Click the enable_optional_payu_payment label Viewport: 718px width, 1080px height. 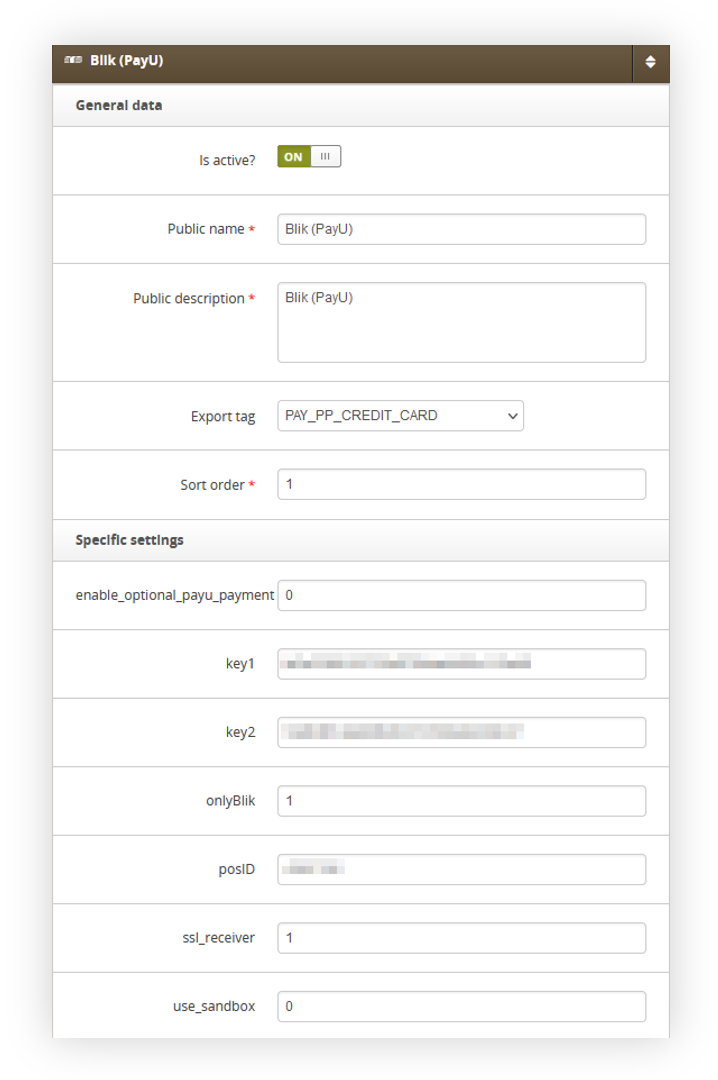(x=174, y=595)
